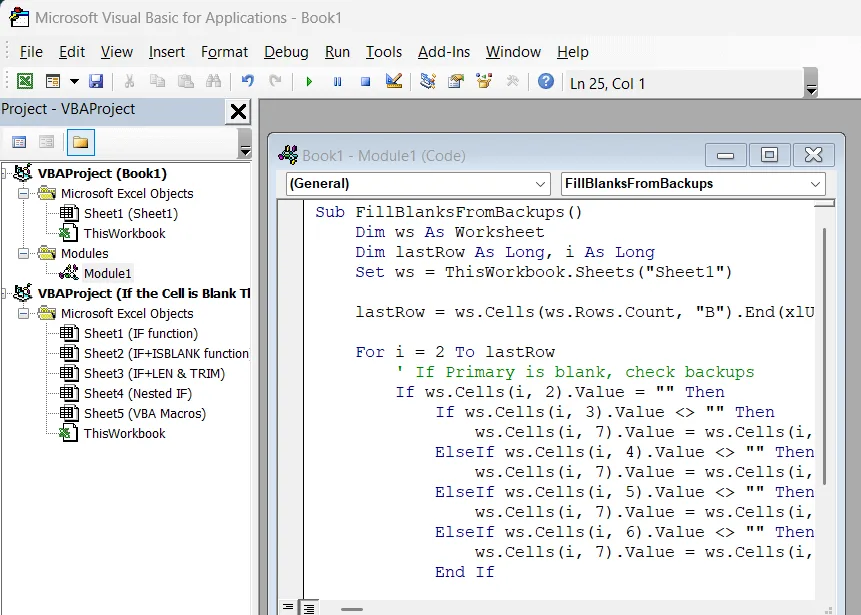Select Sheet5 (VBA Macros) tree item
861x615 pixels.
(144, 413)
